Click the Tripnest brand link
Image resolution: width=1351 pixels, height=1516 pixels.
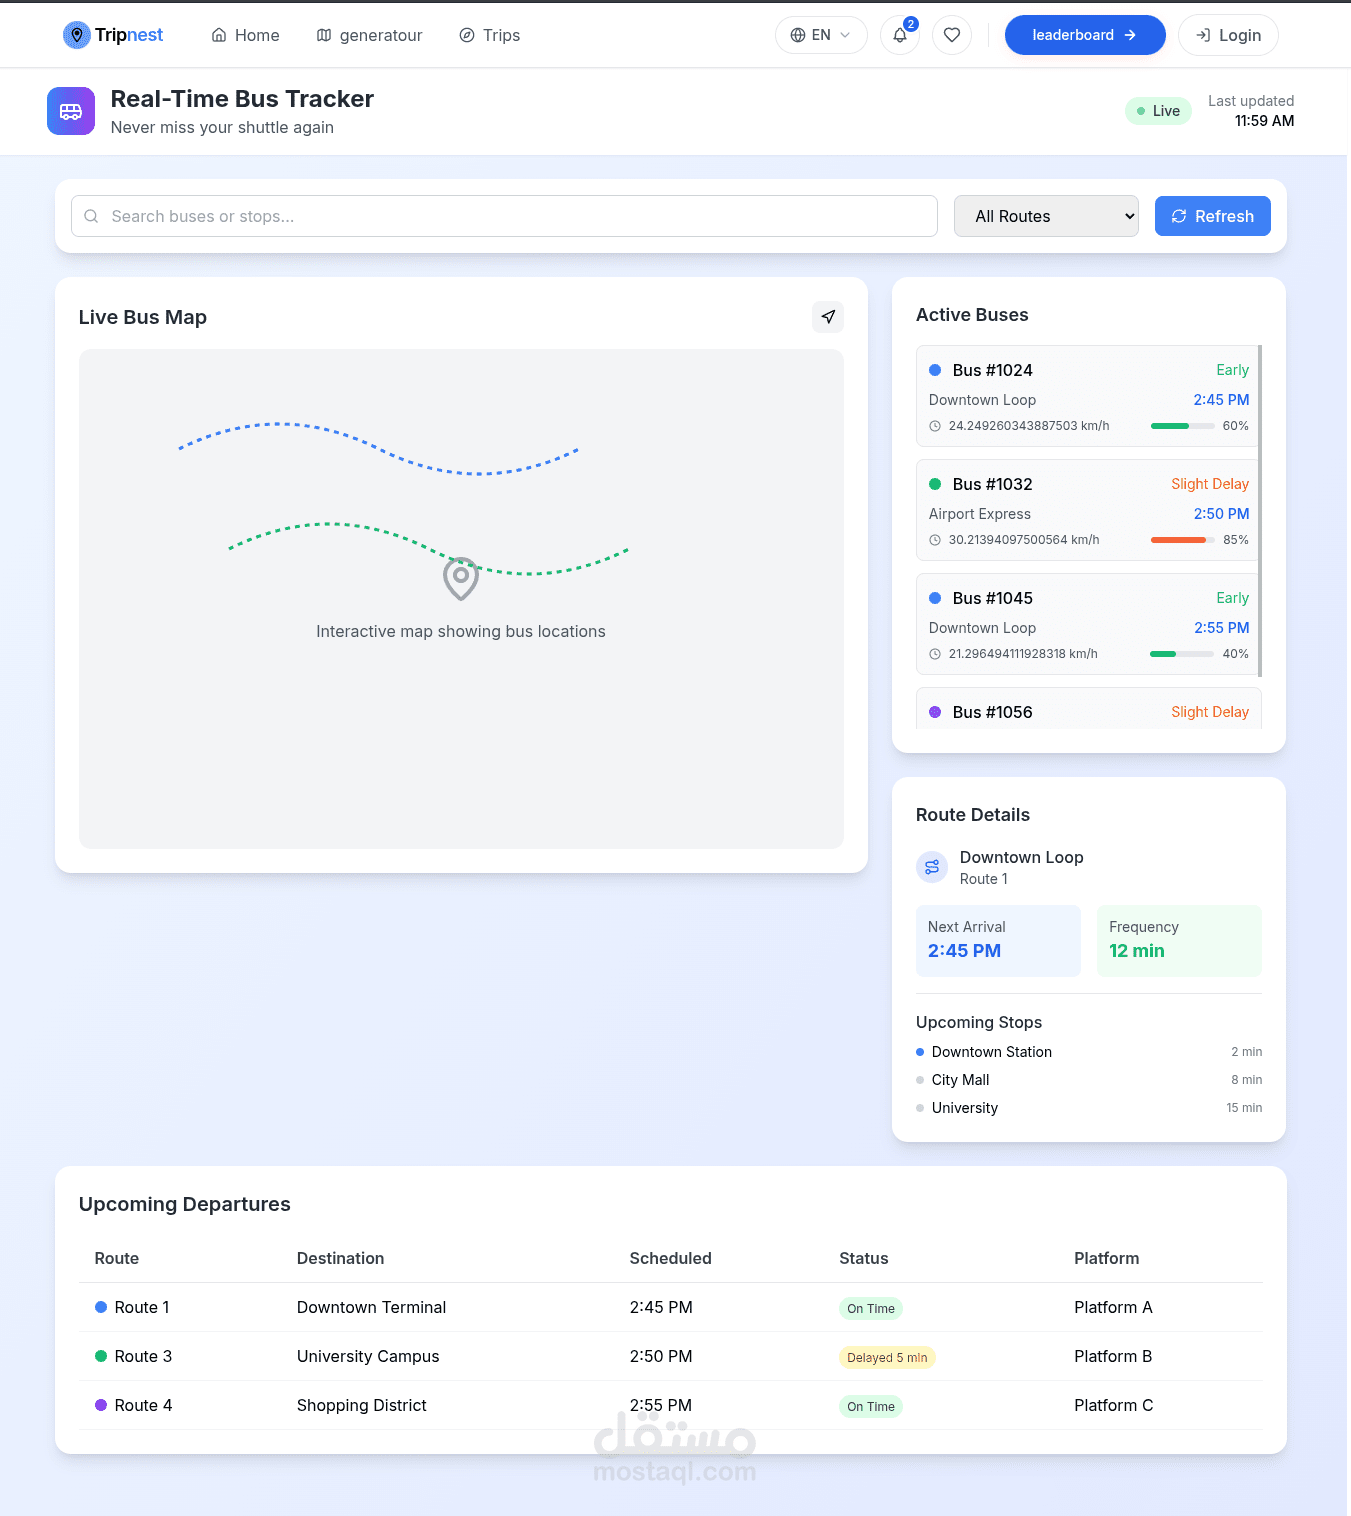[x=113, y=35]
